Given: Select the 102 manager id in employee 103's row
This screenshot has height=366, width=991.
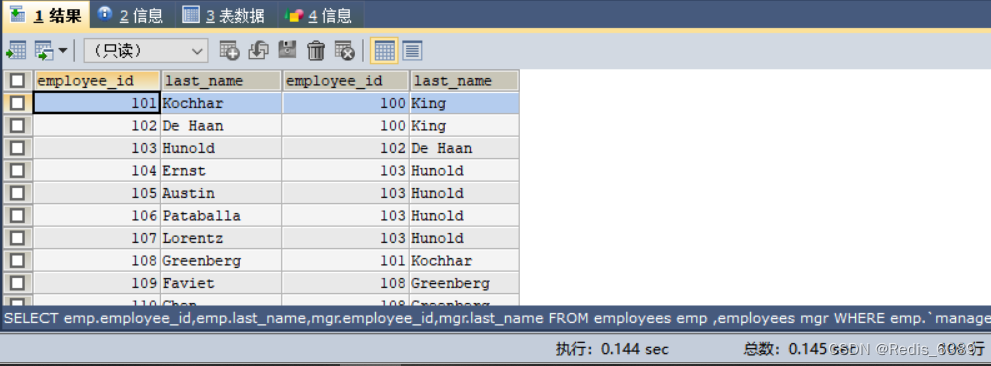Looking at the screenshot, I should 345,149.
